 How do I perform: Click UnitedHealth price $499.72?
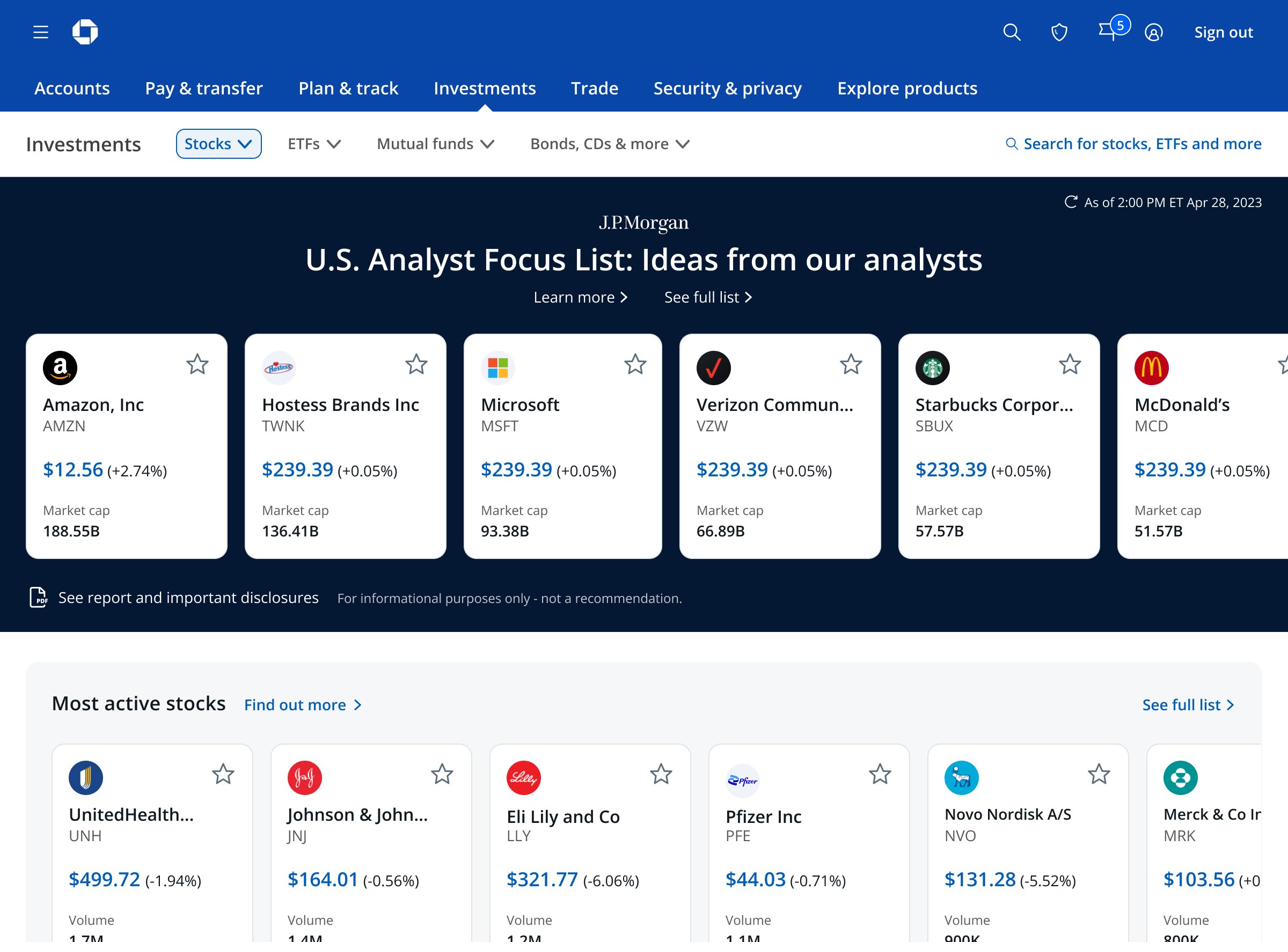pyautogui.click(x=105, y=879)
